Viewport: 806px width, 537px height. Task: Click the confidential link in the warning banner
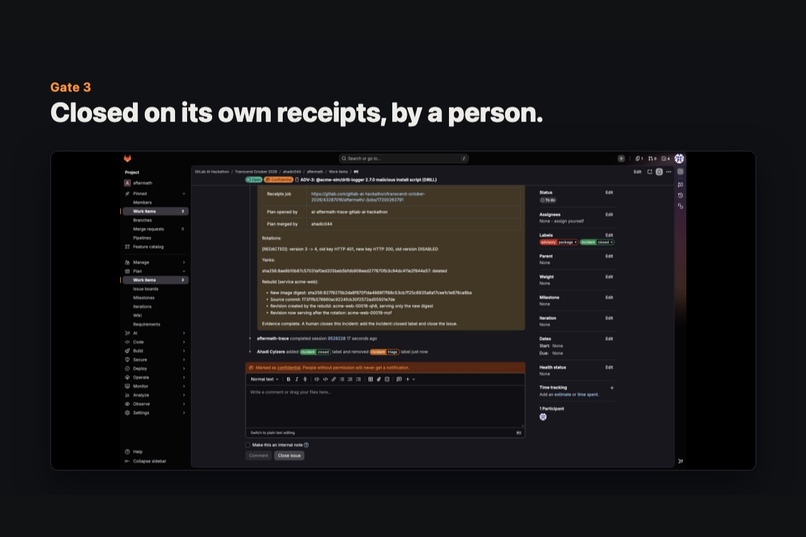pos(289,368)
